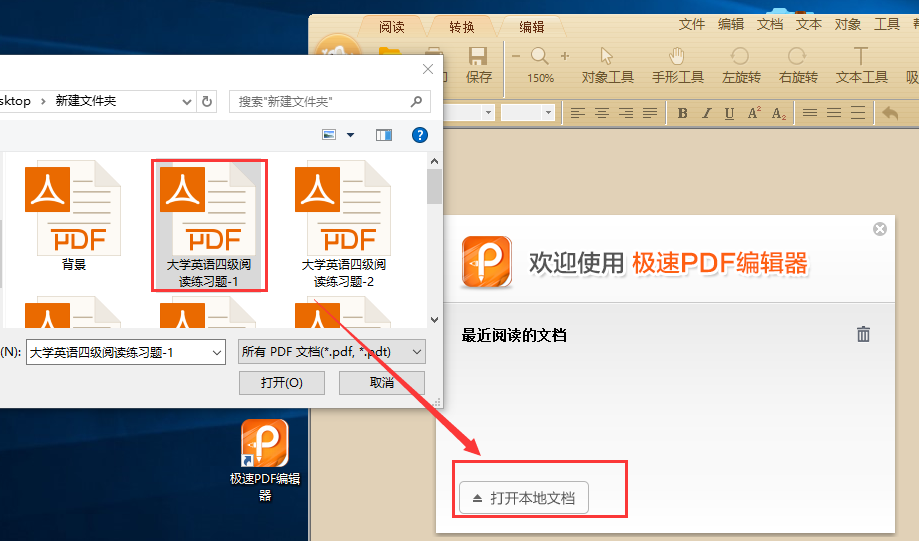This screenshot has height=541, width=919.
Task: Select 大学英语四级阅读练习题-2 PDF file
Action: (343, 225)
